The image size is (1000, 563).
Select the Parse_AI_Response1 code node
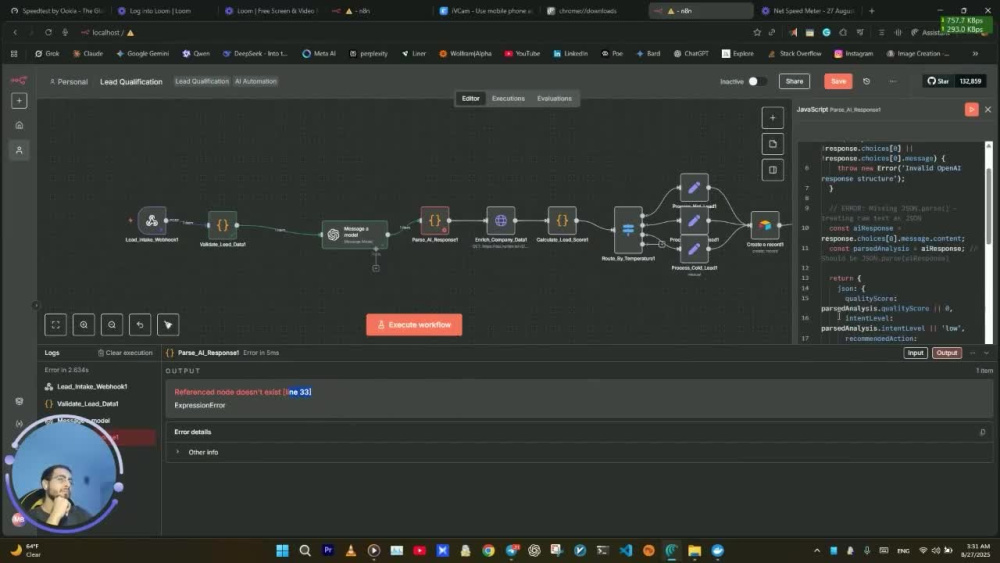click(434, 221)
